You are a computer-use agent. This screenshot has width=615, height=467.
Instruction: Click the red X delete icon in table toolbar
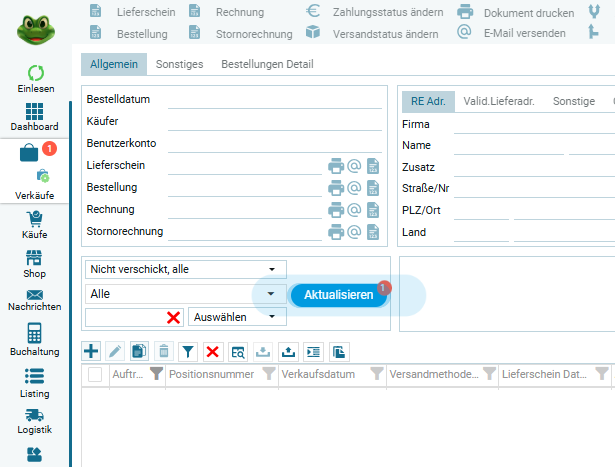[x=212, y=351]
